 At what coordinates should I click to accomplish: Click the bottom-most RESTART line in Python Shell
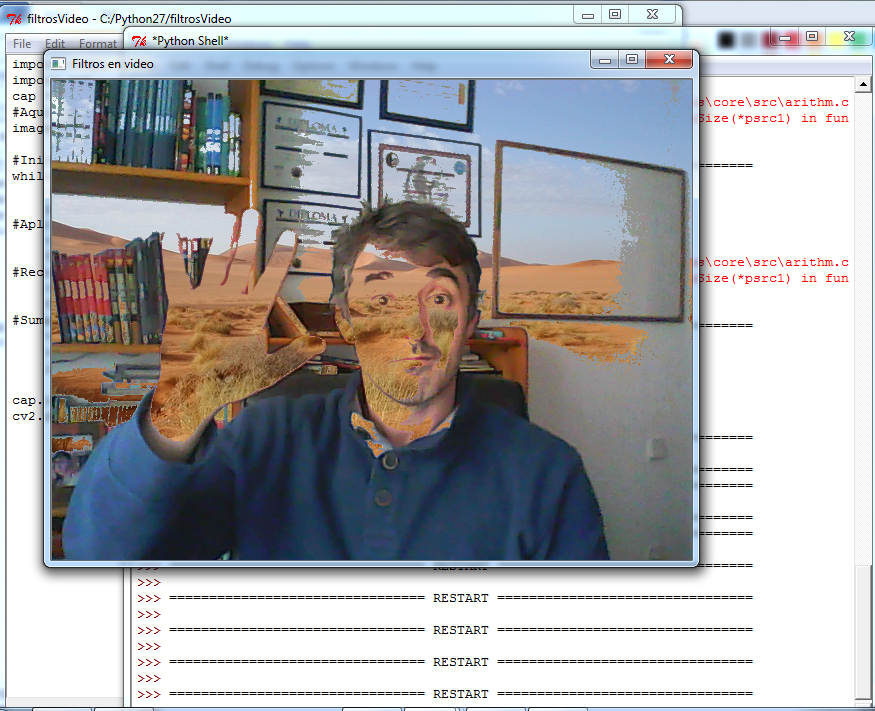[x=445, y=694]
